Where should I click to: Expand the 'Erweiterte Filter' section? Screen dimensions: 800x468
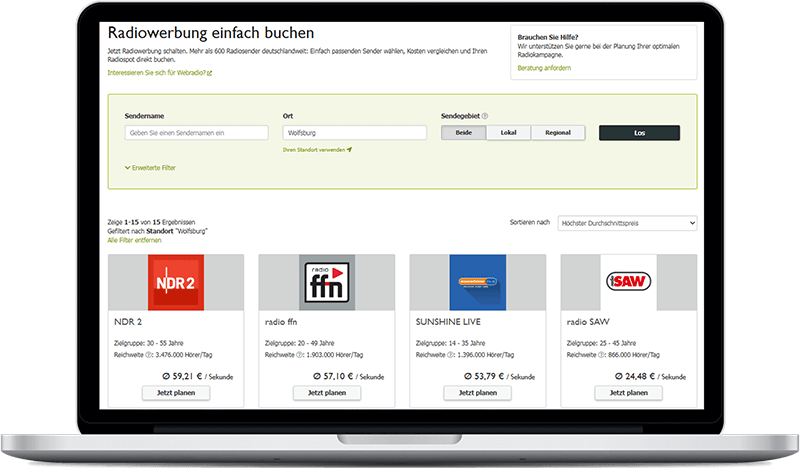coord(150,168)
